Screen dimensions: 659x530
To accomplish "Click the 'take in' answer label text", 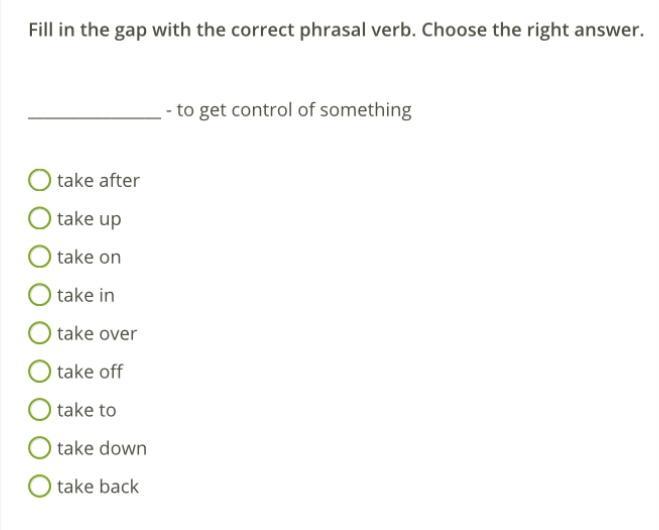I will pyautogui.click(x=86, y=295).
